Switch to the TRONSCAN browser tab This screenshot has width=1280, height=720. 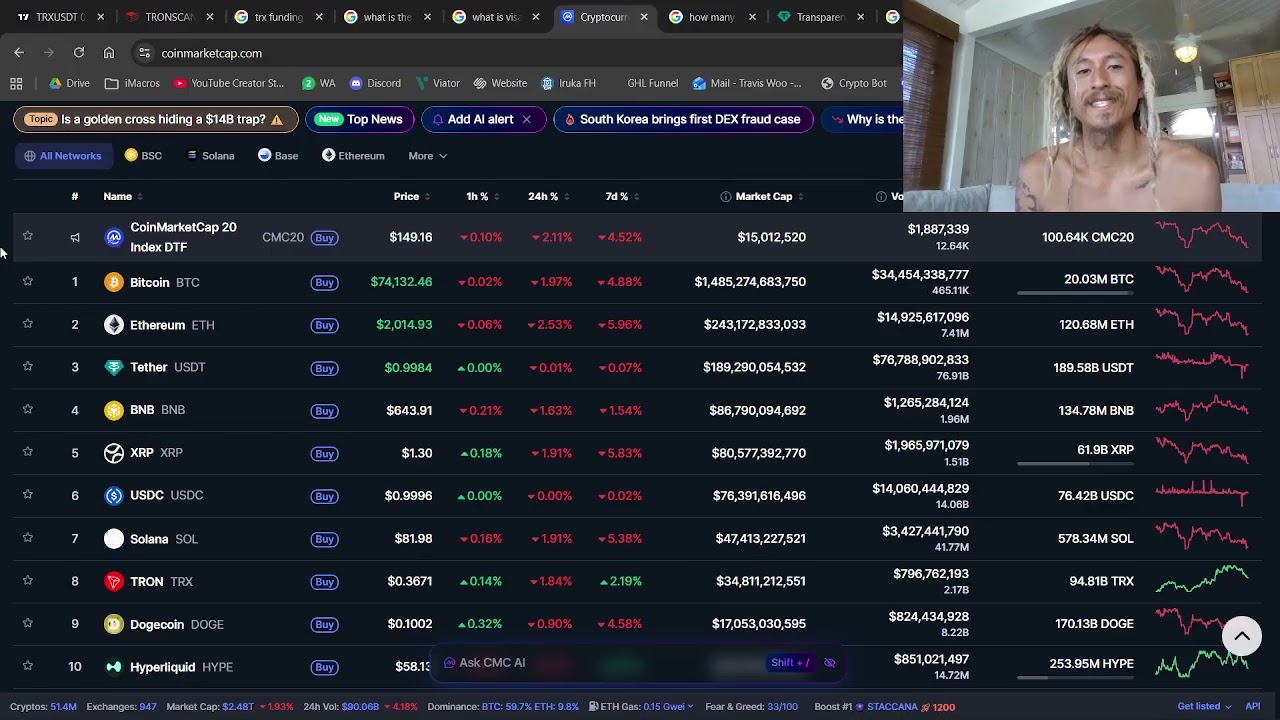(x=168, y=17)
